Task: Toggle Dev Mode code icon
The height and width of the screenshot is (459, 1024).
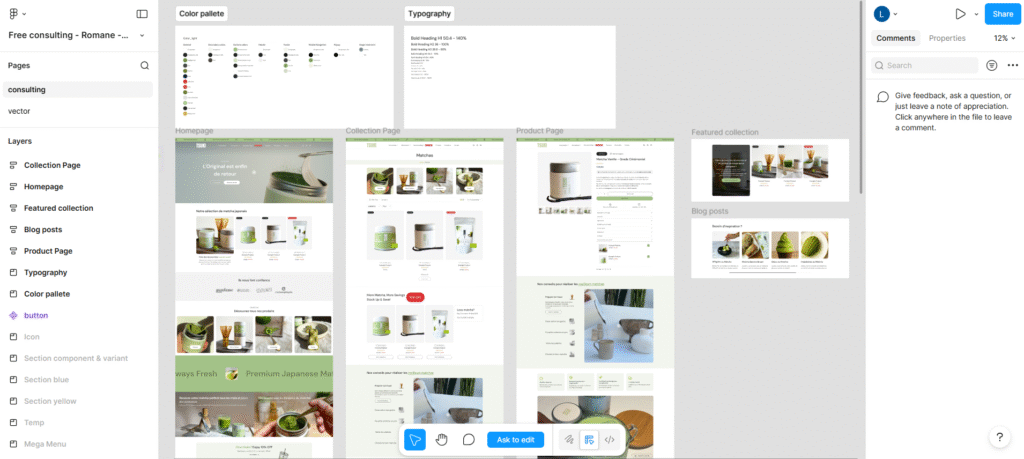Action: coord(610,439)
